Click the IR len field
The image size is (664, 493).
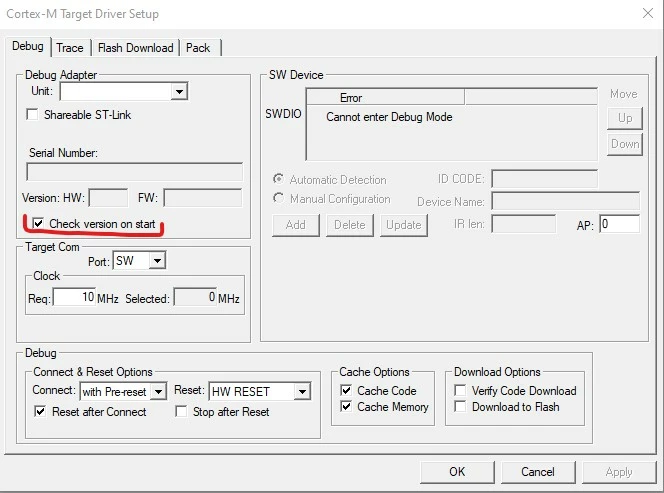click(523, 224)
